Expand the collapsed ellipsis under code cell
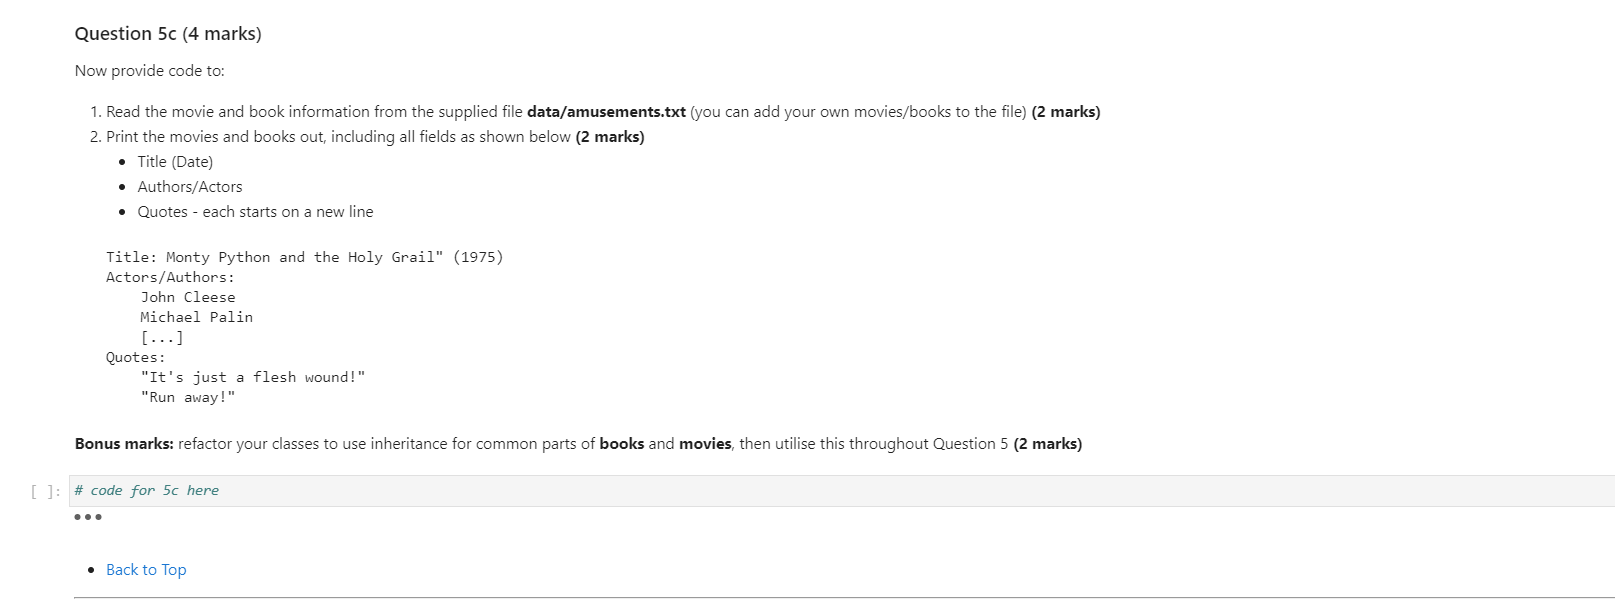Screen dimensions: 1615x606 click(88, 517)
